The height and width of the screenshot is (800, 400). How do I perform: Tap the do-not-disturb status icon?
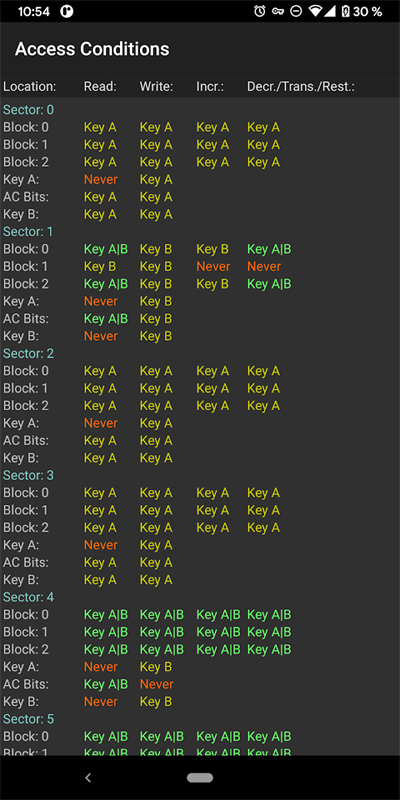296,11
